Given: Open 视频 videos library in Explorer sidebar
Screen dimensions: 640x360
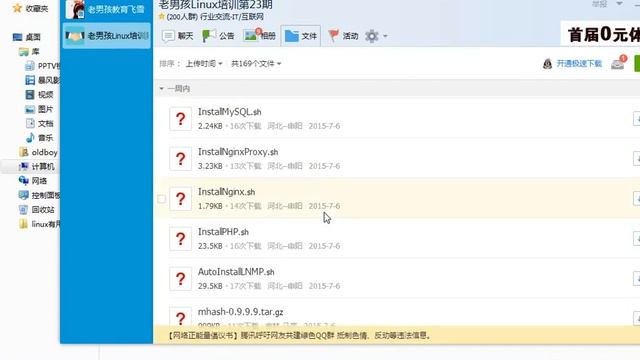Looking at the screenshot, I should [39, 95].
